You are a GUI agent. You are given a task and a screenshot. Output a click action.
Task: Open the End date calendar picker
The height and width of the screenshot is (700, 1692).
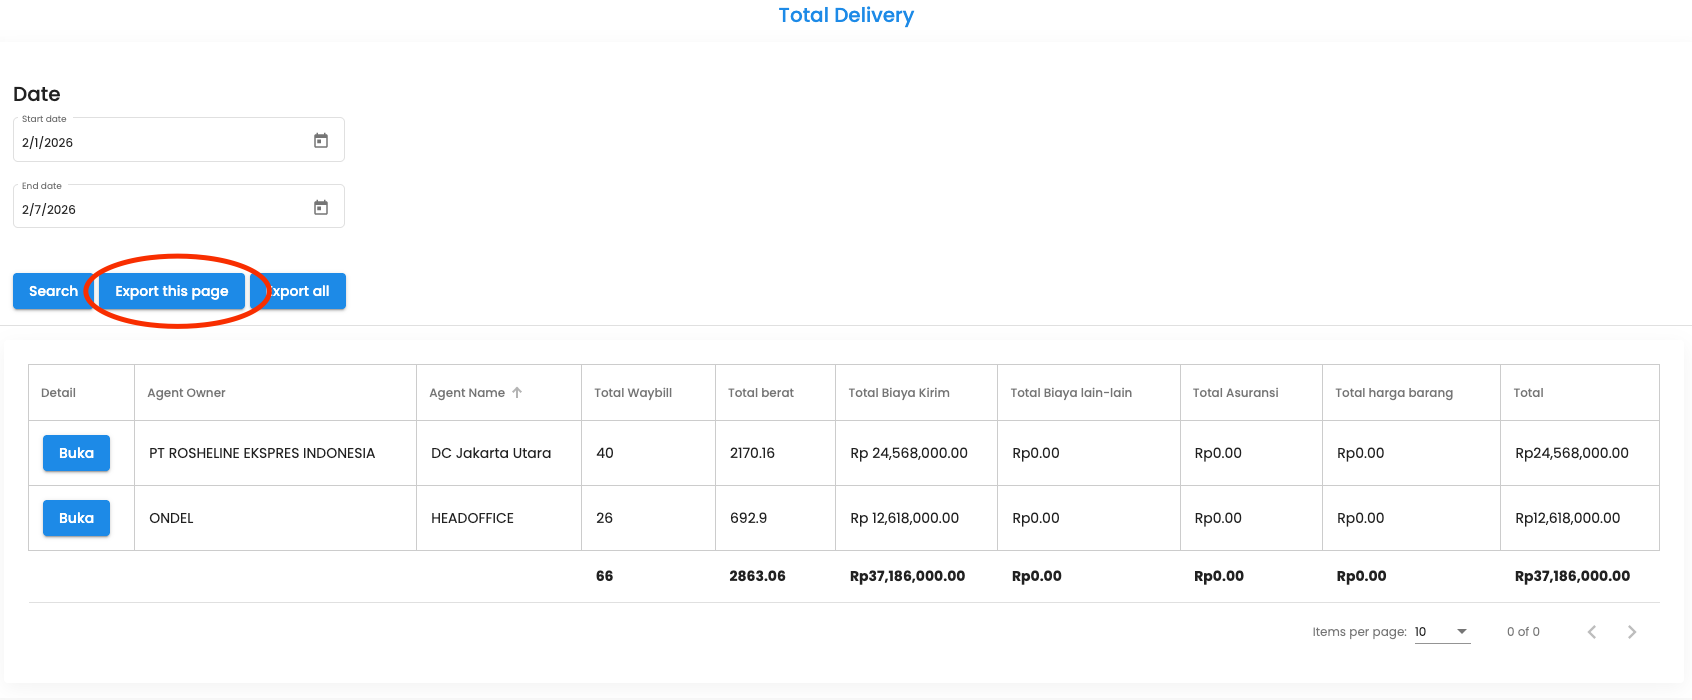[x=321, y=208]
